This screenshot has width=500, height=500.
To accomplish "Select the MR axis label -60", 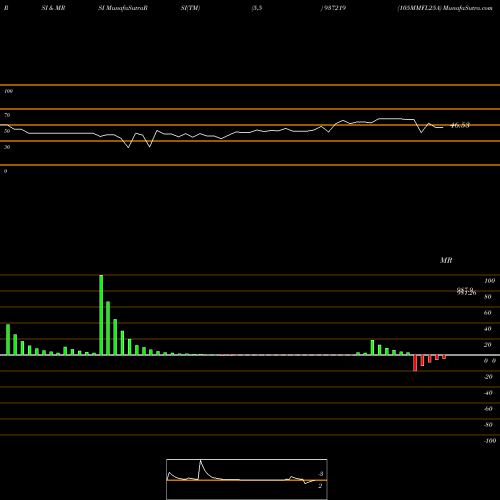I will point(488,409).
